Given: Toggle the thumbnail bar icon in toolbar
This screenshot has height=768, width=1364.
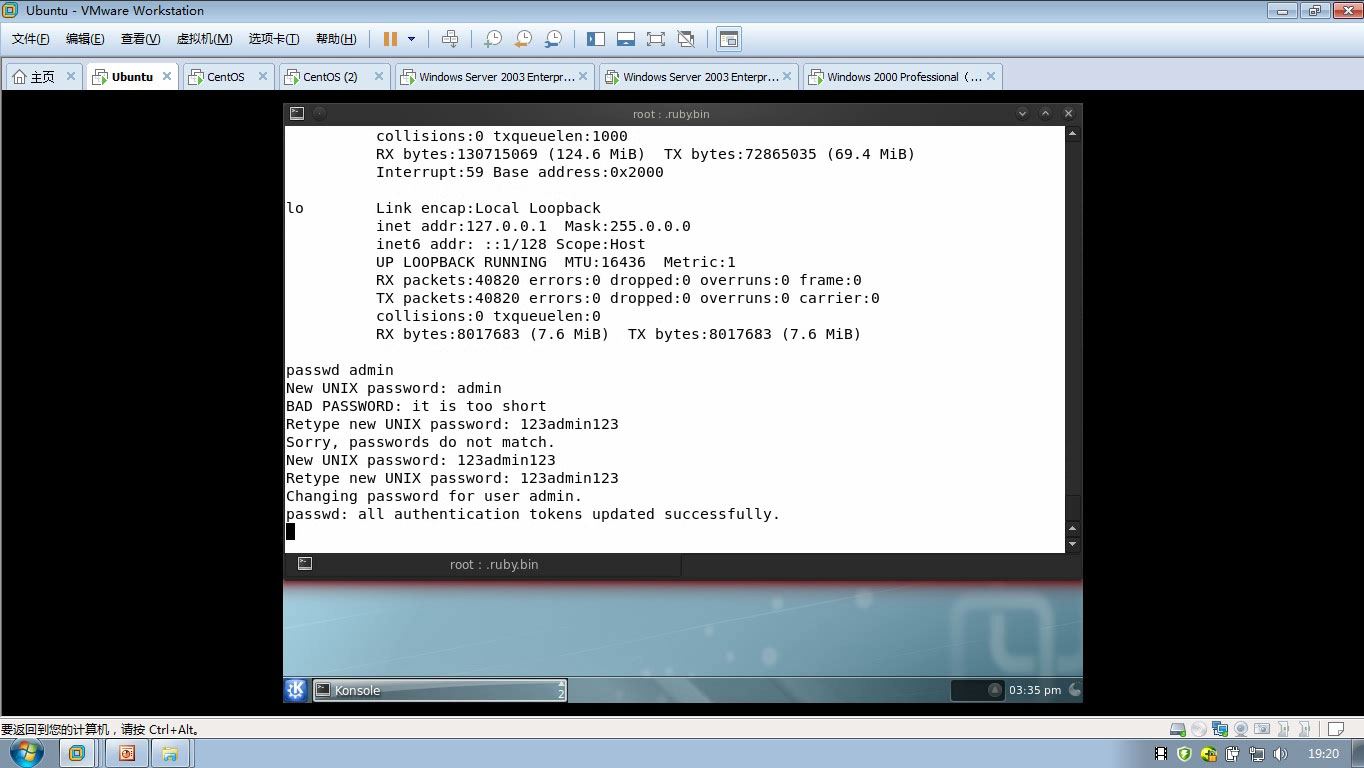Looking at the screenshot, I should point(626,39).
